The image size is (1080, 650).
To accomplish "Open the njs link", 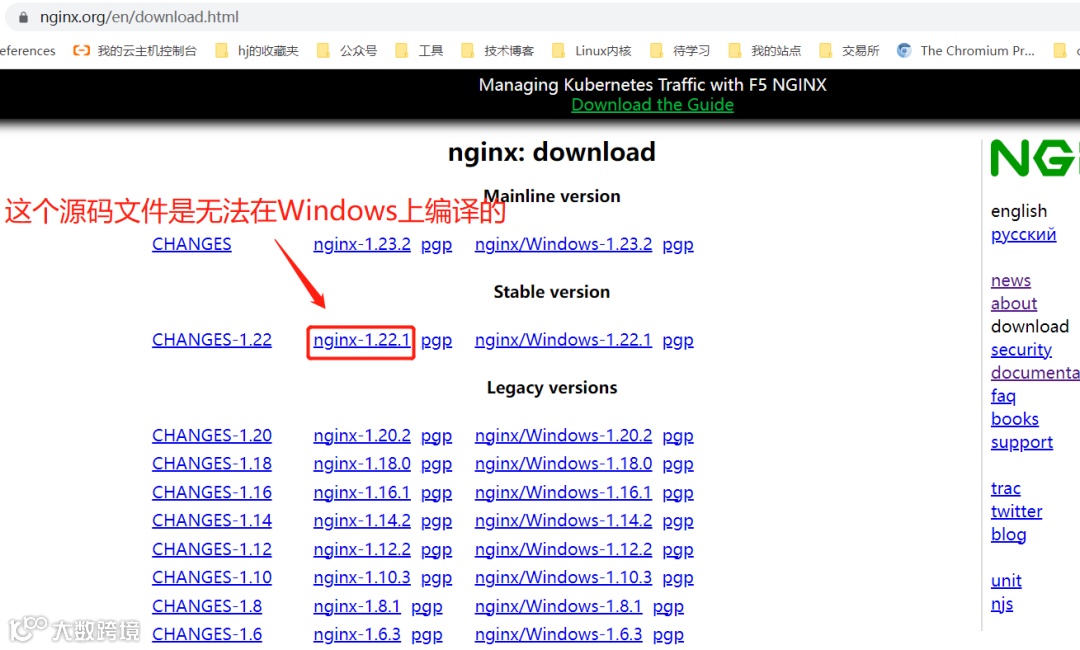I will pos(1001,605).
